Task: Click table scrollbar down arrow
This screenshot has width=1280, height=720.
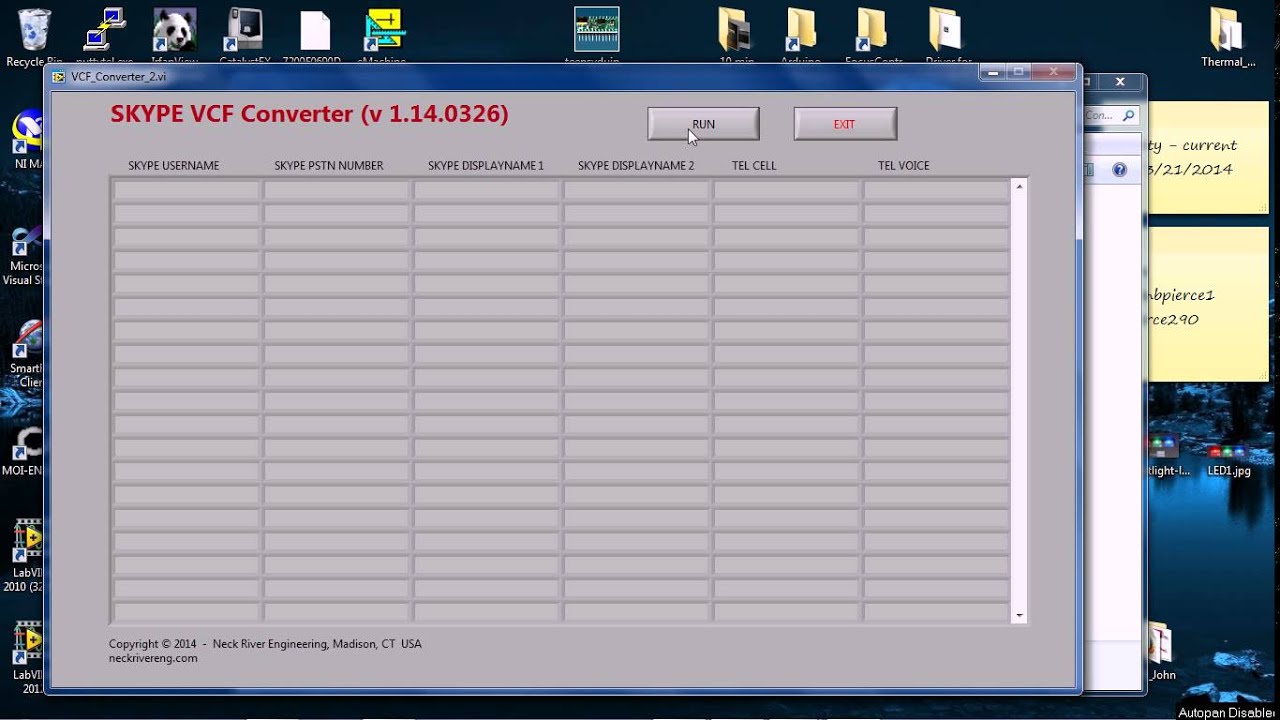Action: point(1019,616)
